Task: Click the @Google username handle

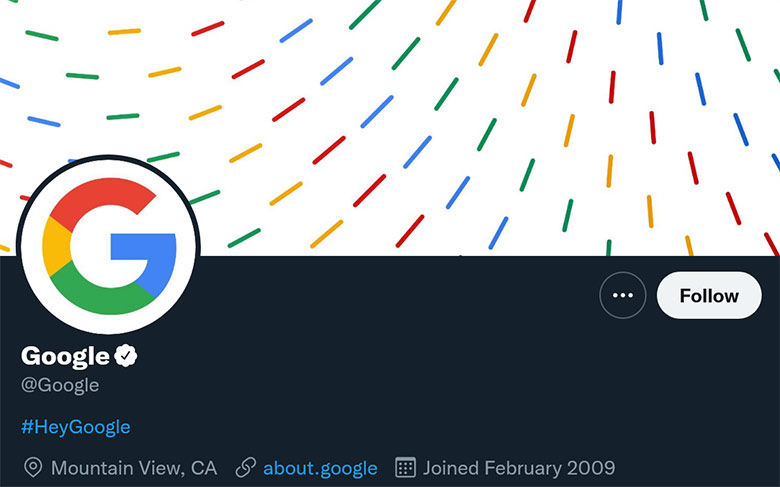Action: click(x=60, y=385)
